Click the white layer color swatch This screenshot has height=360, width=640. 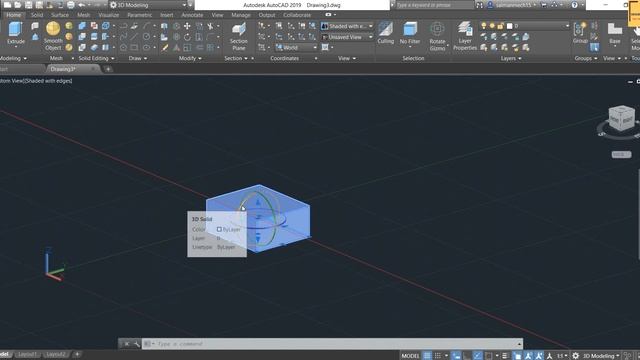point(509,26)
